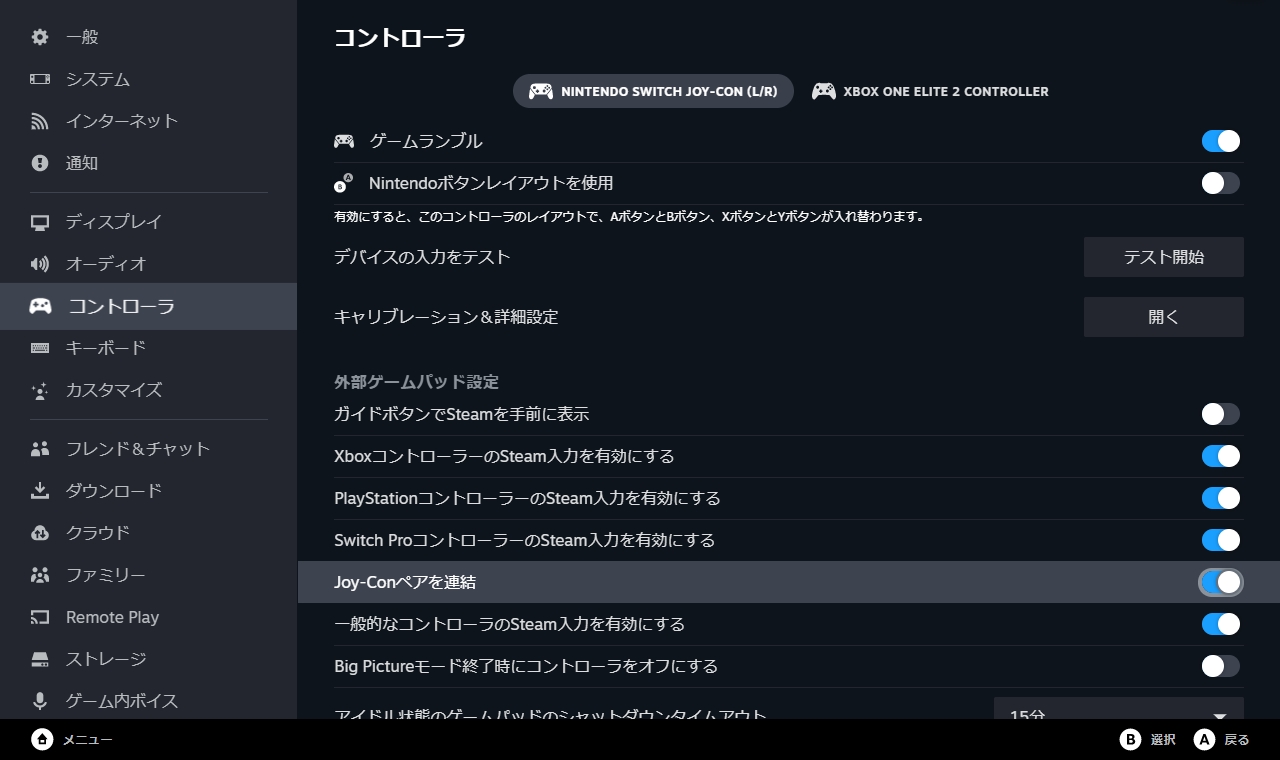Toggle ゲームランブル off
This screenshot has height=760, width=1280.
(1221, 141)
